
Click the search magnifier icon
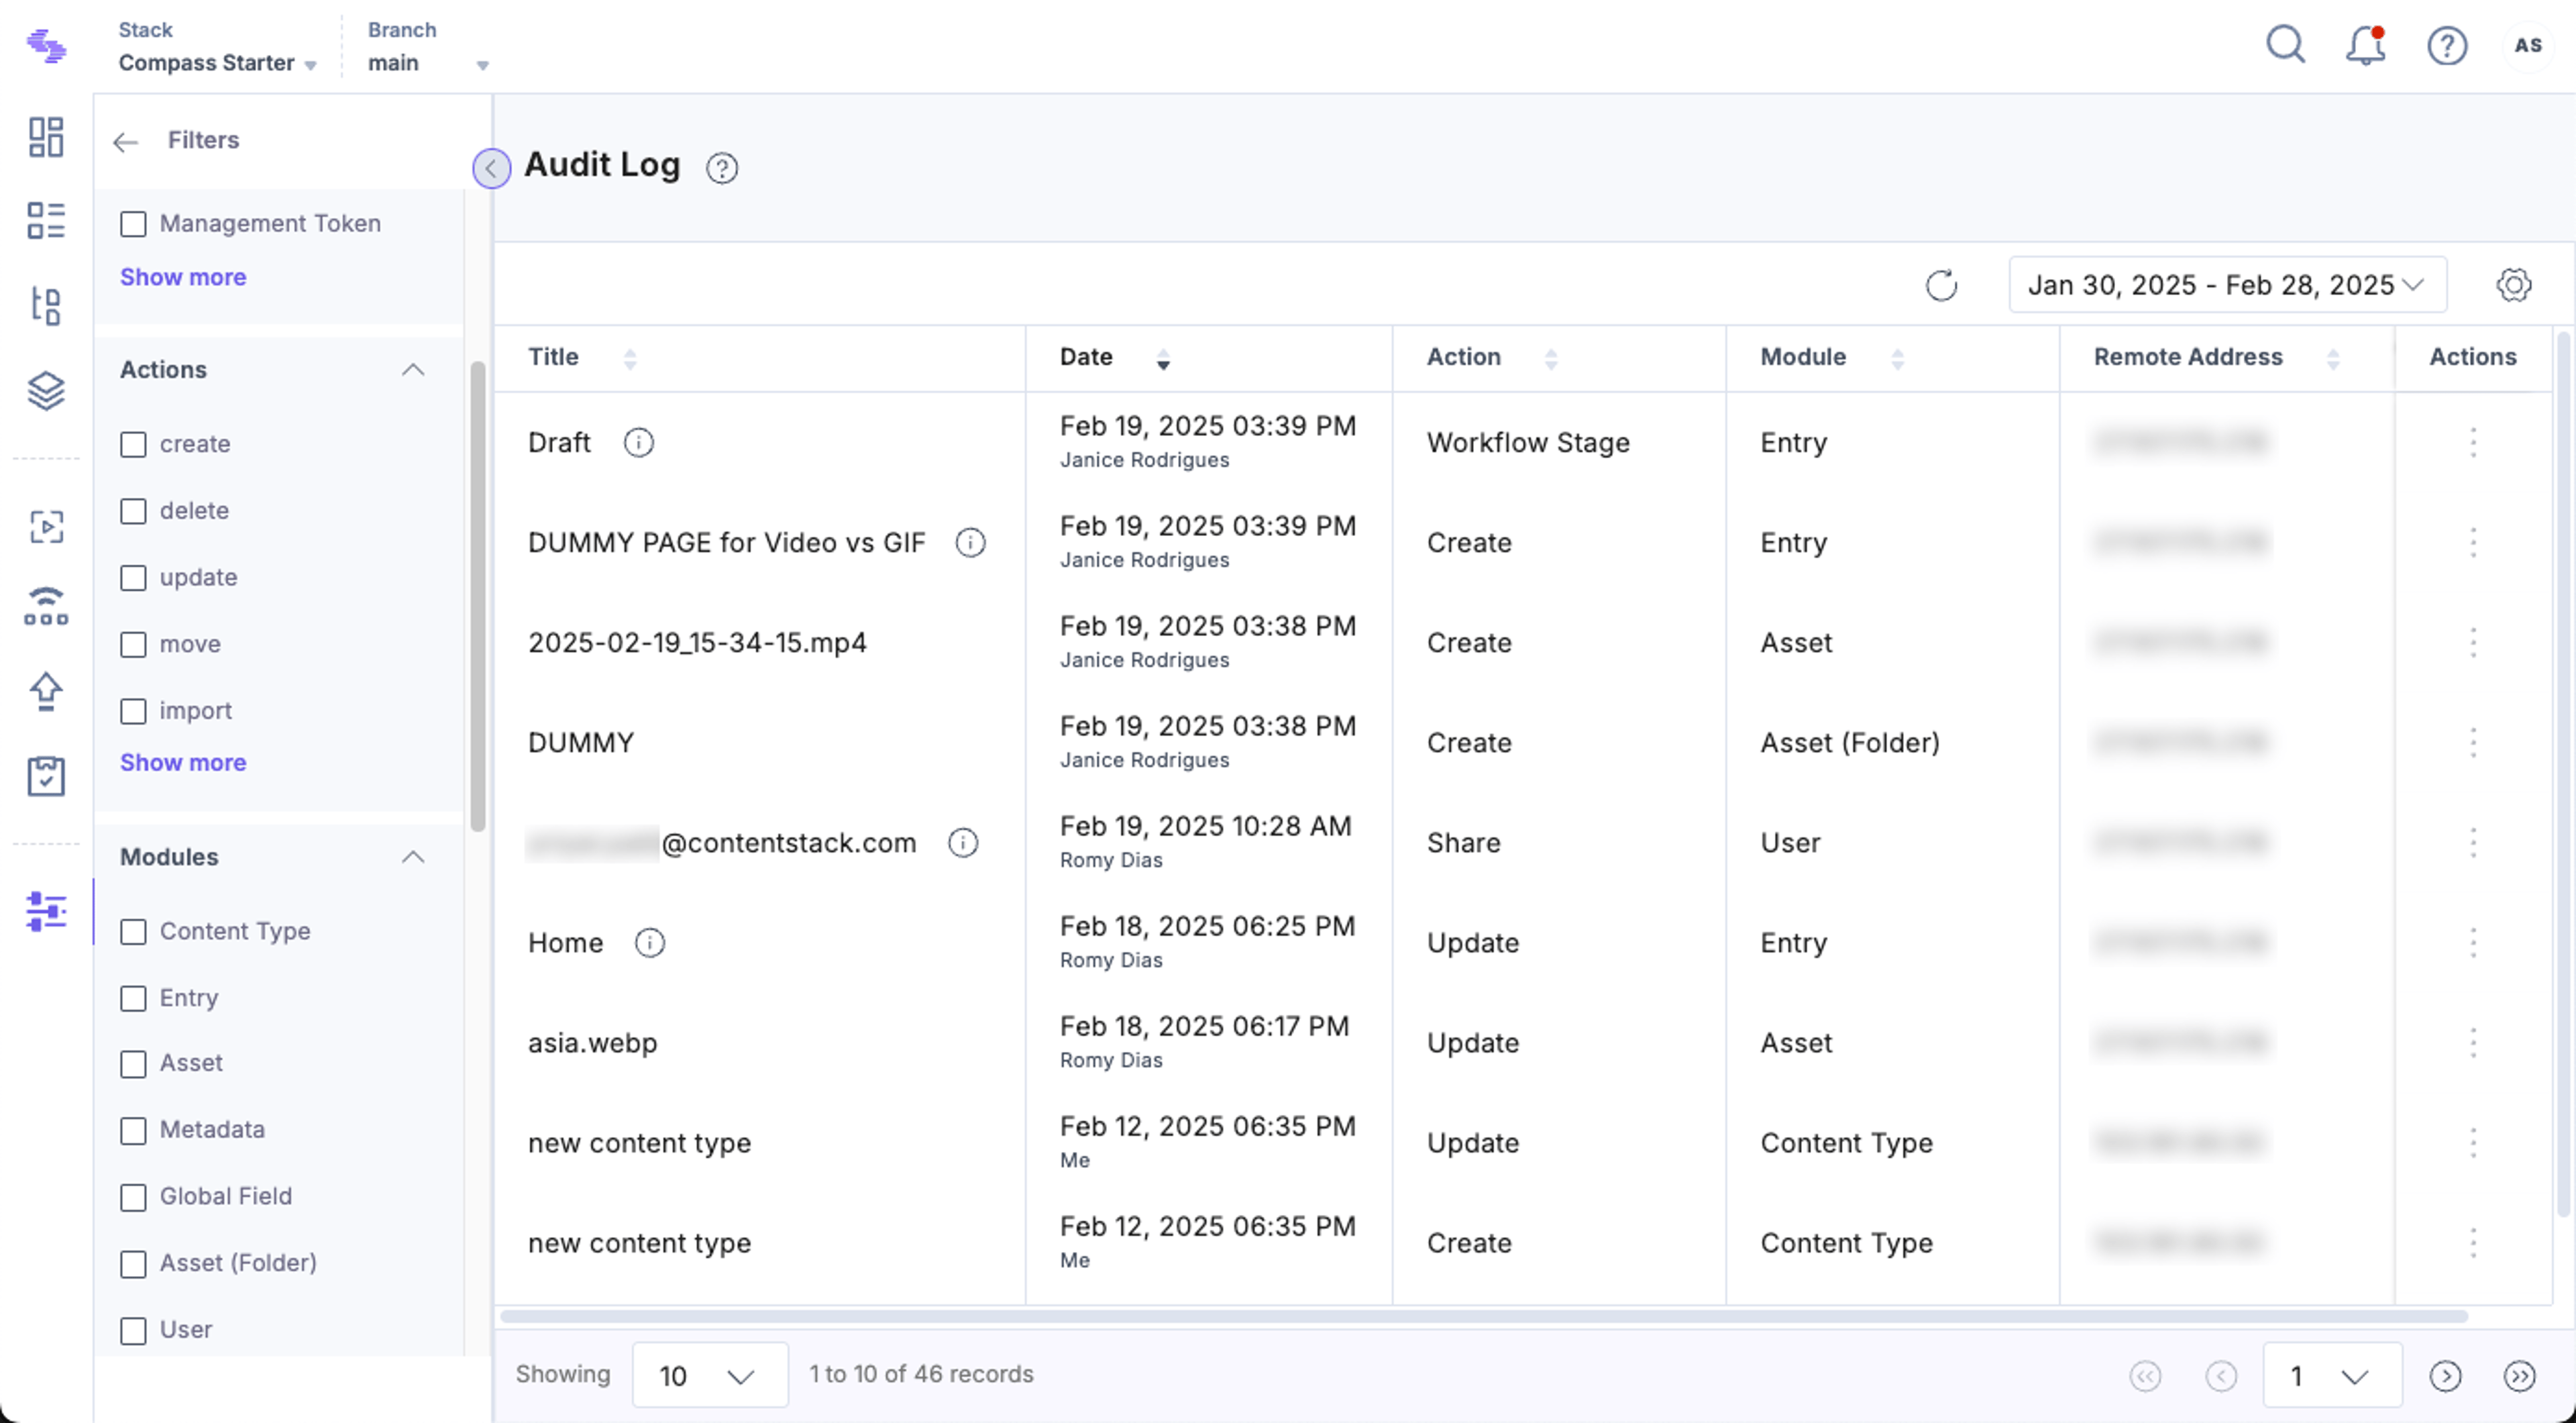coord(2285,46)
